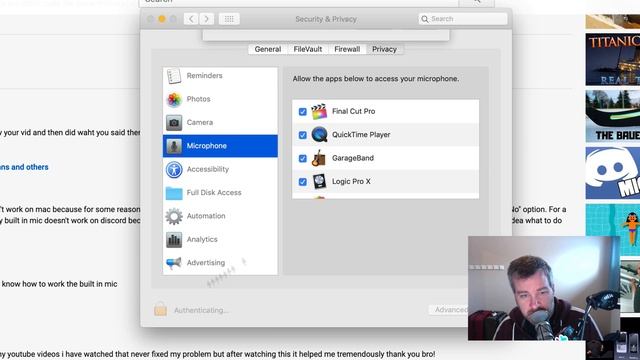Go forward in System Preferences
This screenshot has width=640, height=360.
click(x=207, y=19)
